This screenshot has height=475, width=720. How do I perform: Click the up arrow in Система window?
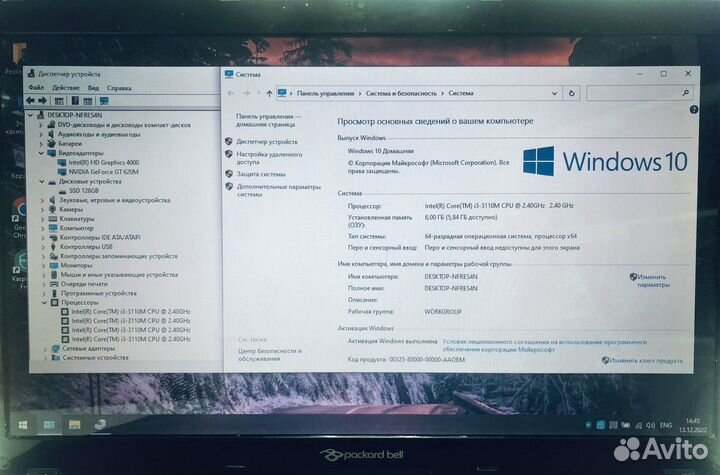(269, 93)
